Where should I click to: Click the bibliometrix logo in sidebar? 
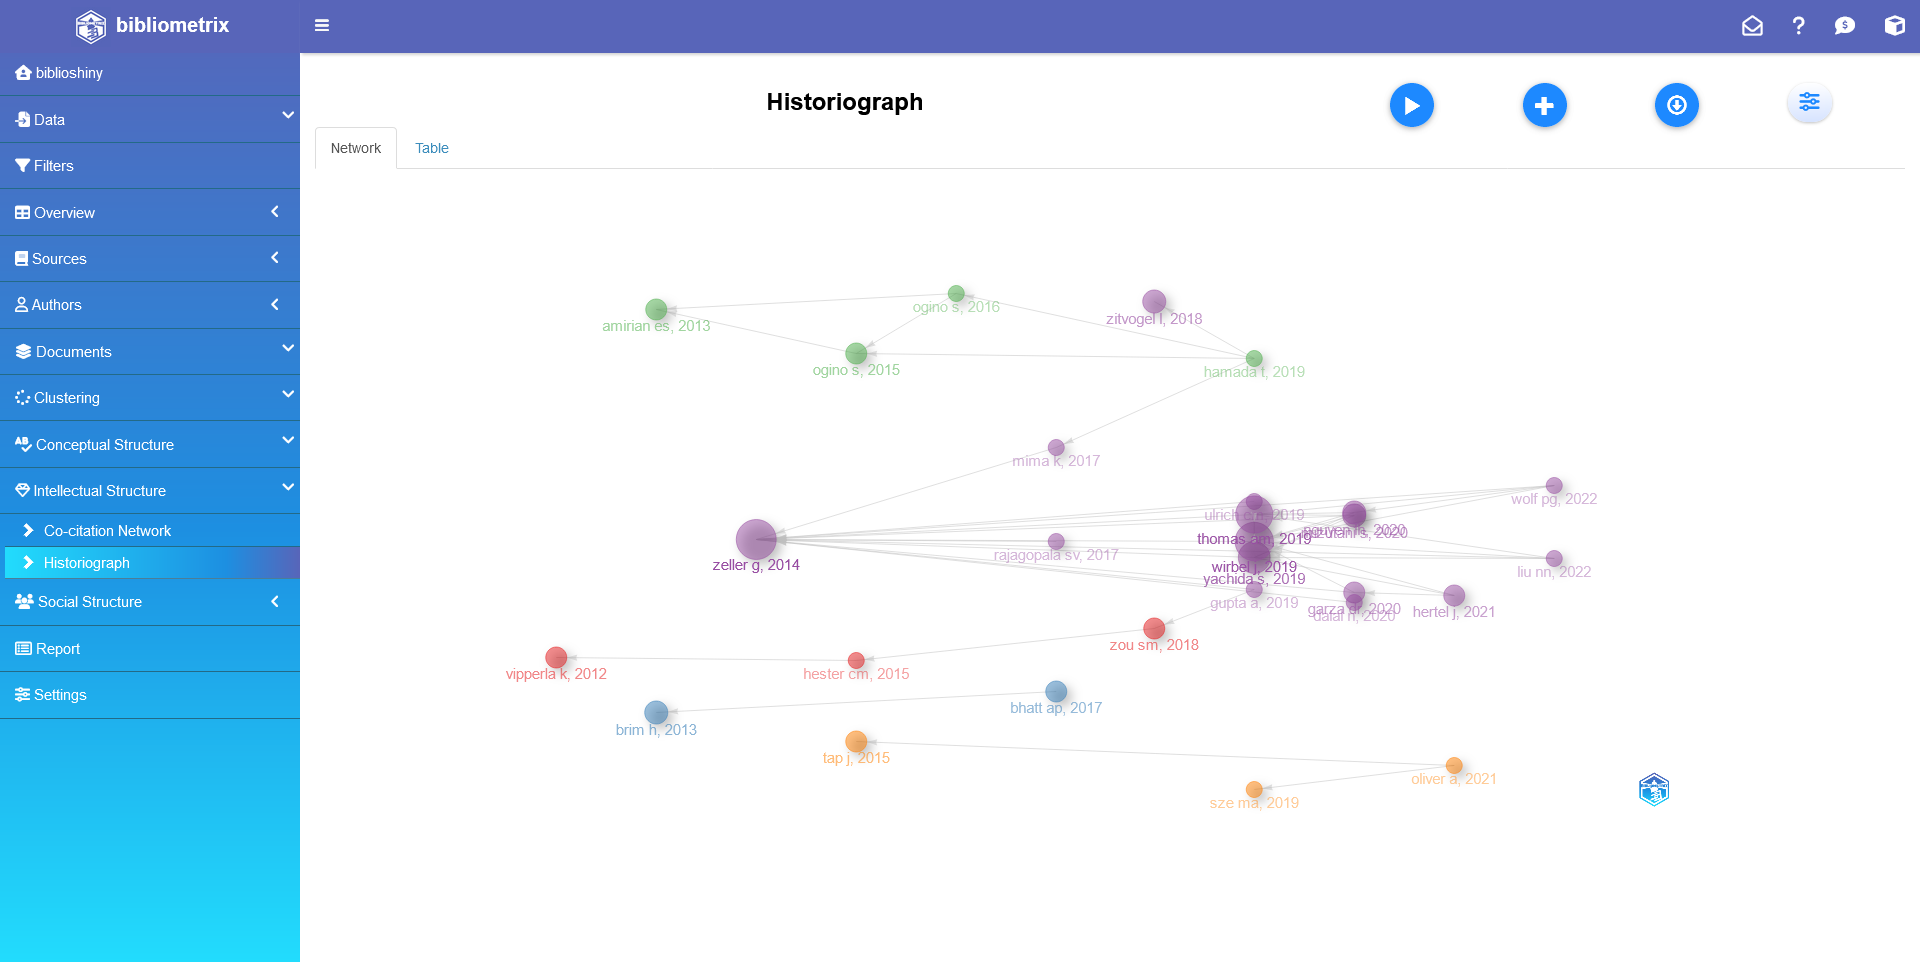(152, 26)
